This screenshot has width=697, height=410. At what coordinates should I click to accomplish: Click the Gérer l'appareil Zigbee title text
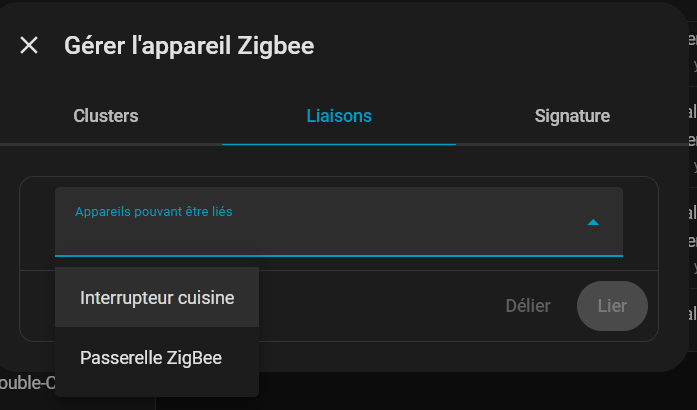[189, 45]
